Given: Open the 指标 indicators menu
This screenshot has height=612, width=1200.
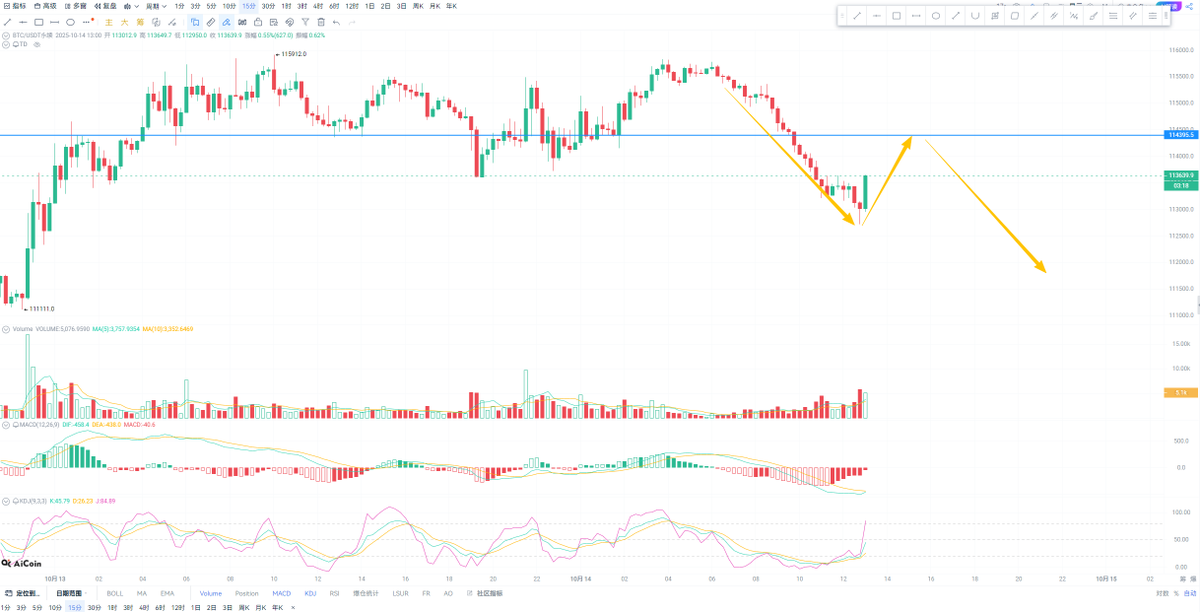Looking at the screenshot, I should click(15, 6).
